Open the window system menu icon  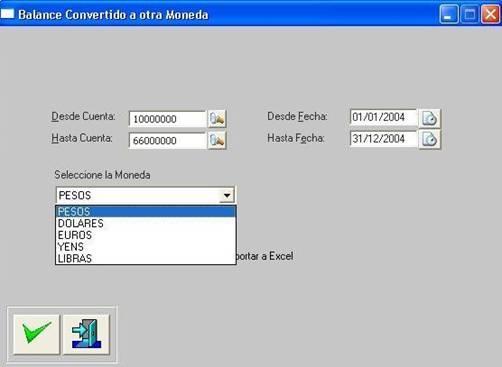(7, 14)
